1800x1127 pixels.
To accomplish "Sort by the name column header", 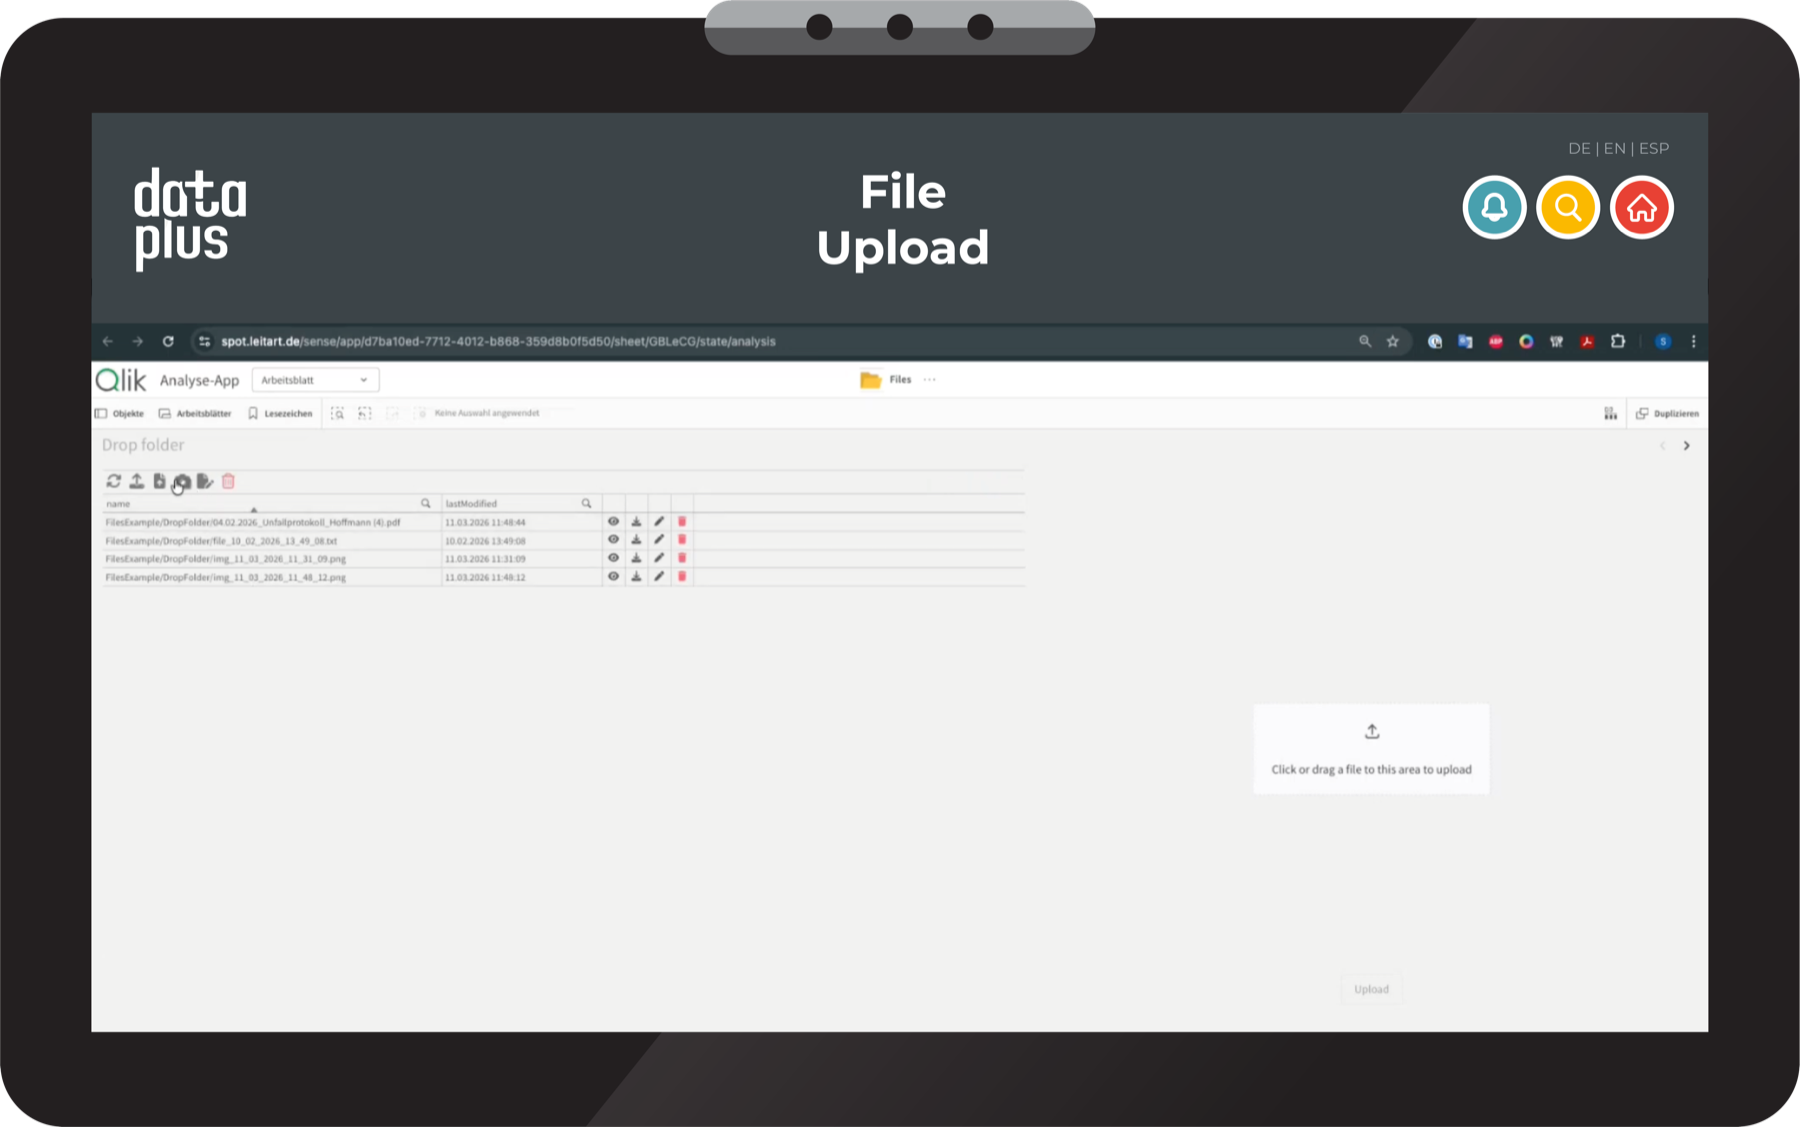I will [118, 504].
